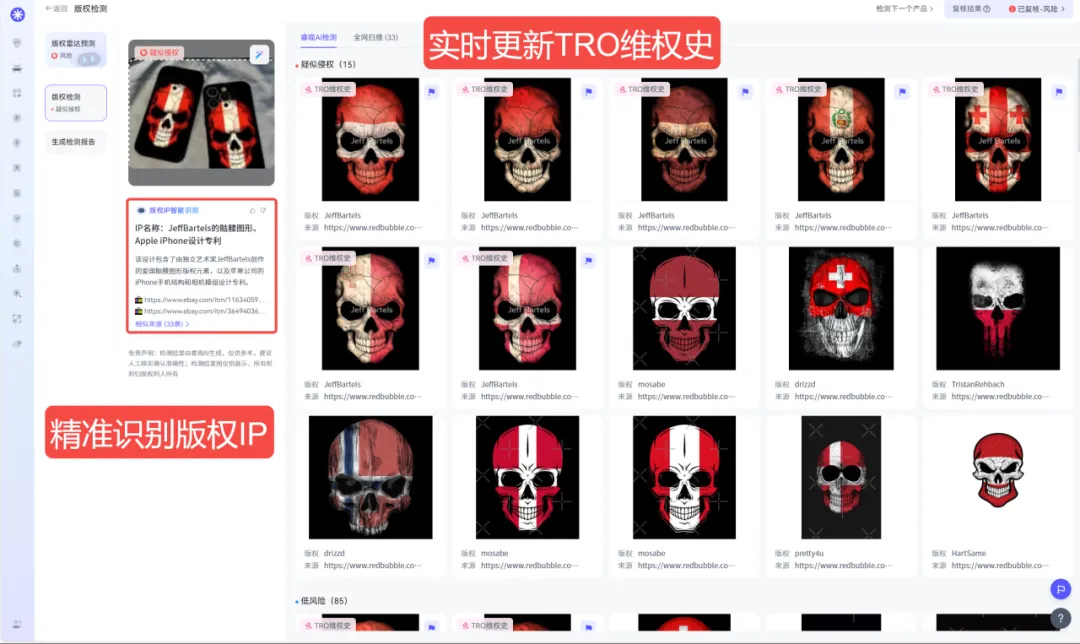Open the pretty4u skull image
This screenshot has width=1080, height=644.
pos(841,477)
